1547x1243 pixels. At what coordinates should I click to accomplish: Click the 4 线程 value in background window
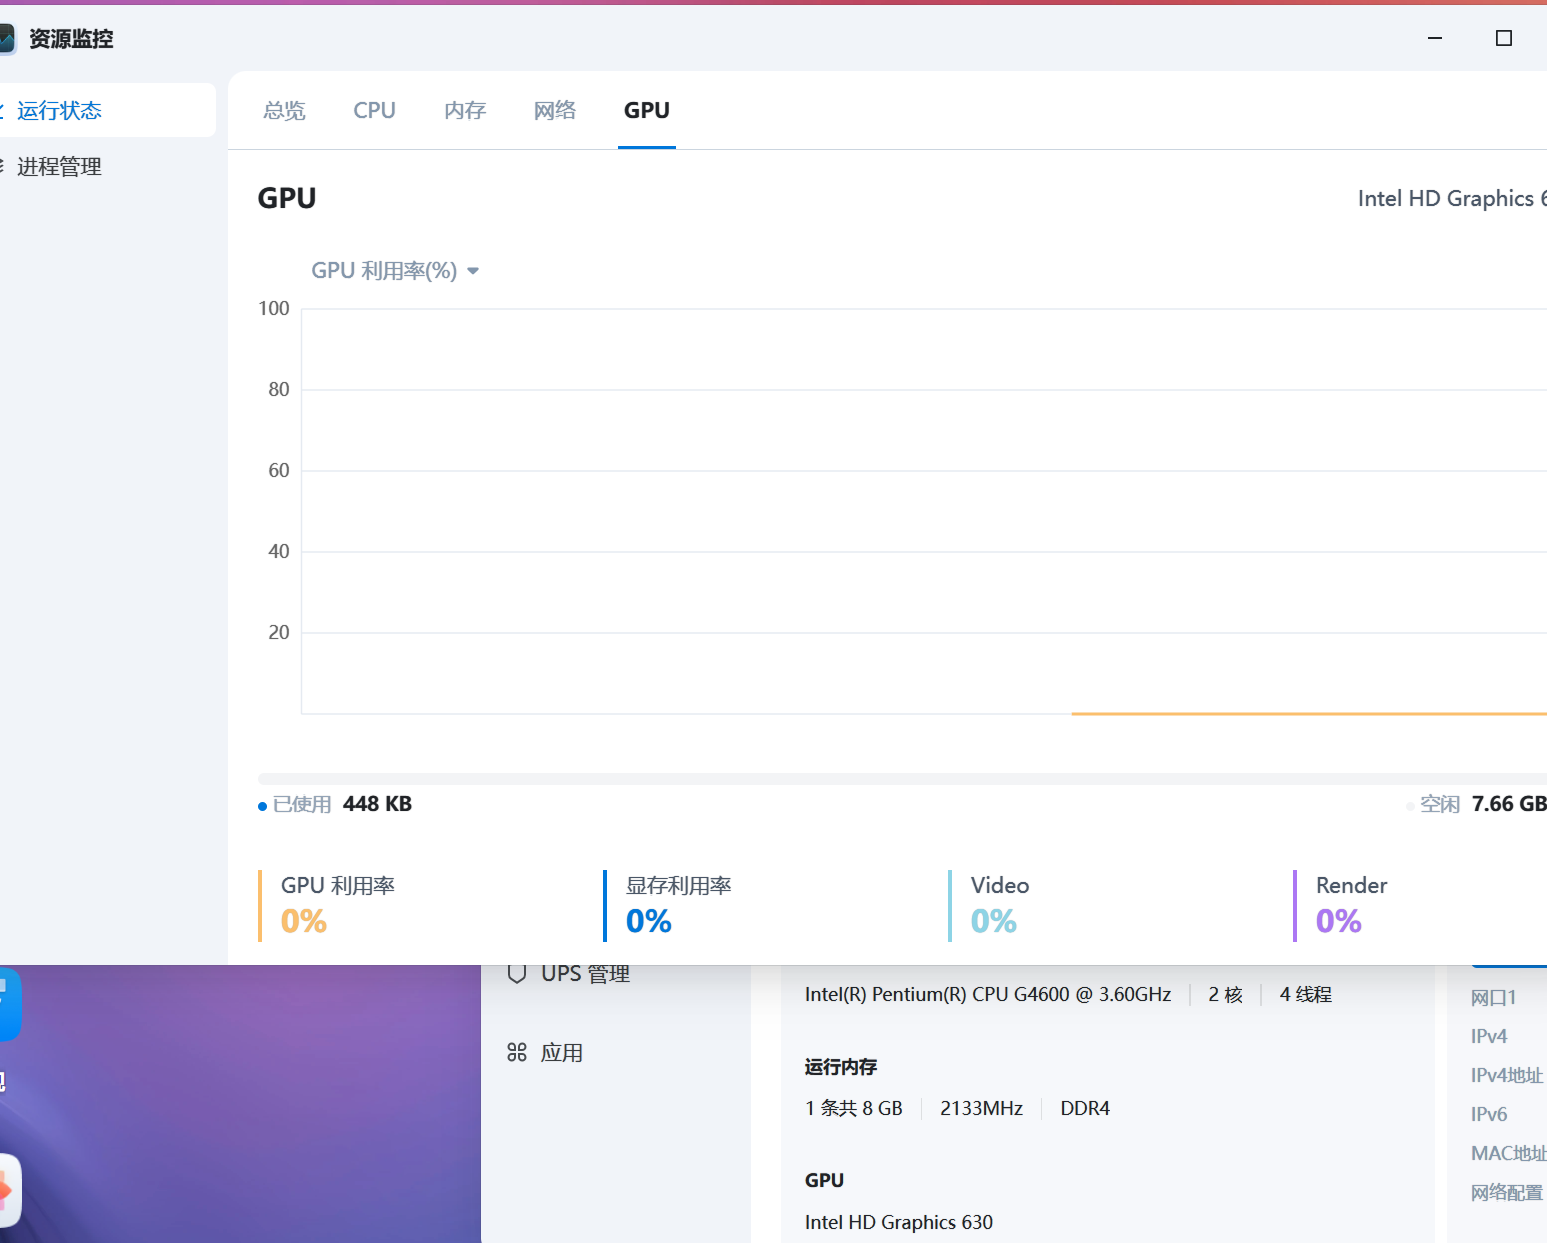point(1305,994)
